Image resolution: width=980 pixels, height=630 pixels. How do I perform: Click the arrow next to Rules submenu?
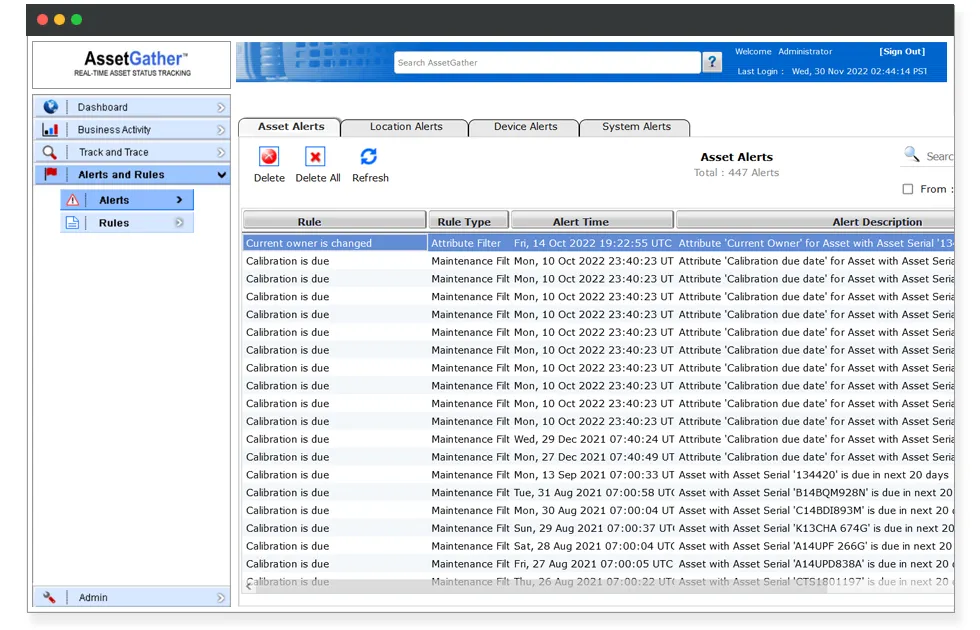(179, 222)
